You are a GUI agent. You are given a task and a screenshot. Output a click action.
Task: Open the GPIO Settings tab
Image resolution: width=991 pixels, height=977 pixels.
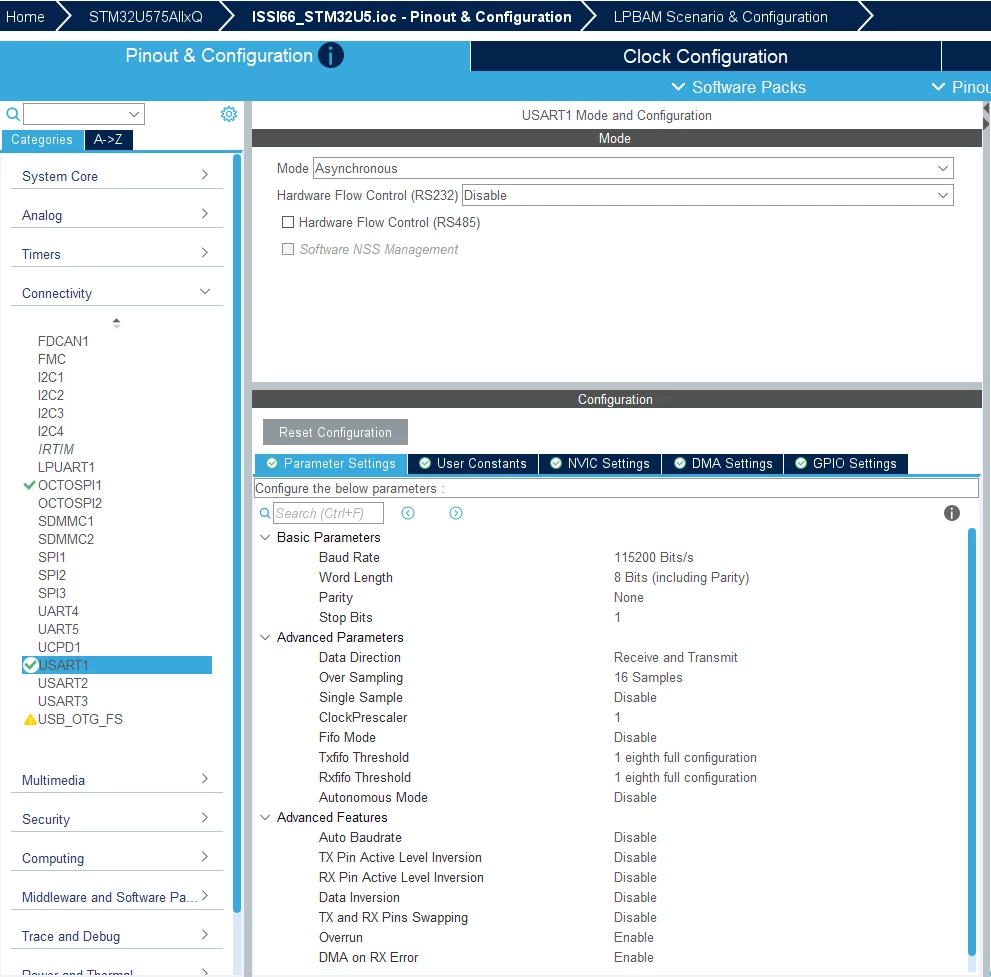846,463
